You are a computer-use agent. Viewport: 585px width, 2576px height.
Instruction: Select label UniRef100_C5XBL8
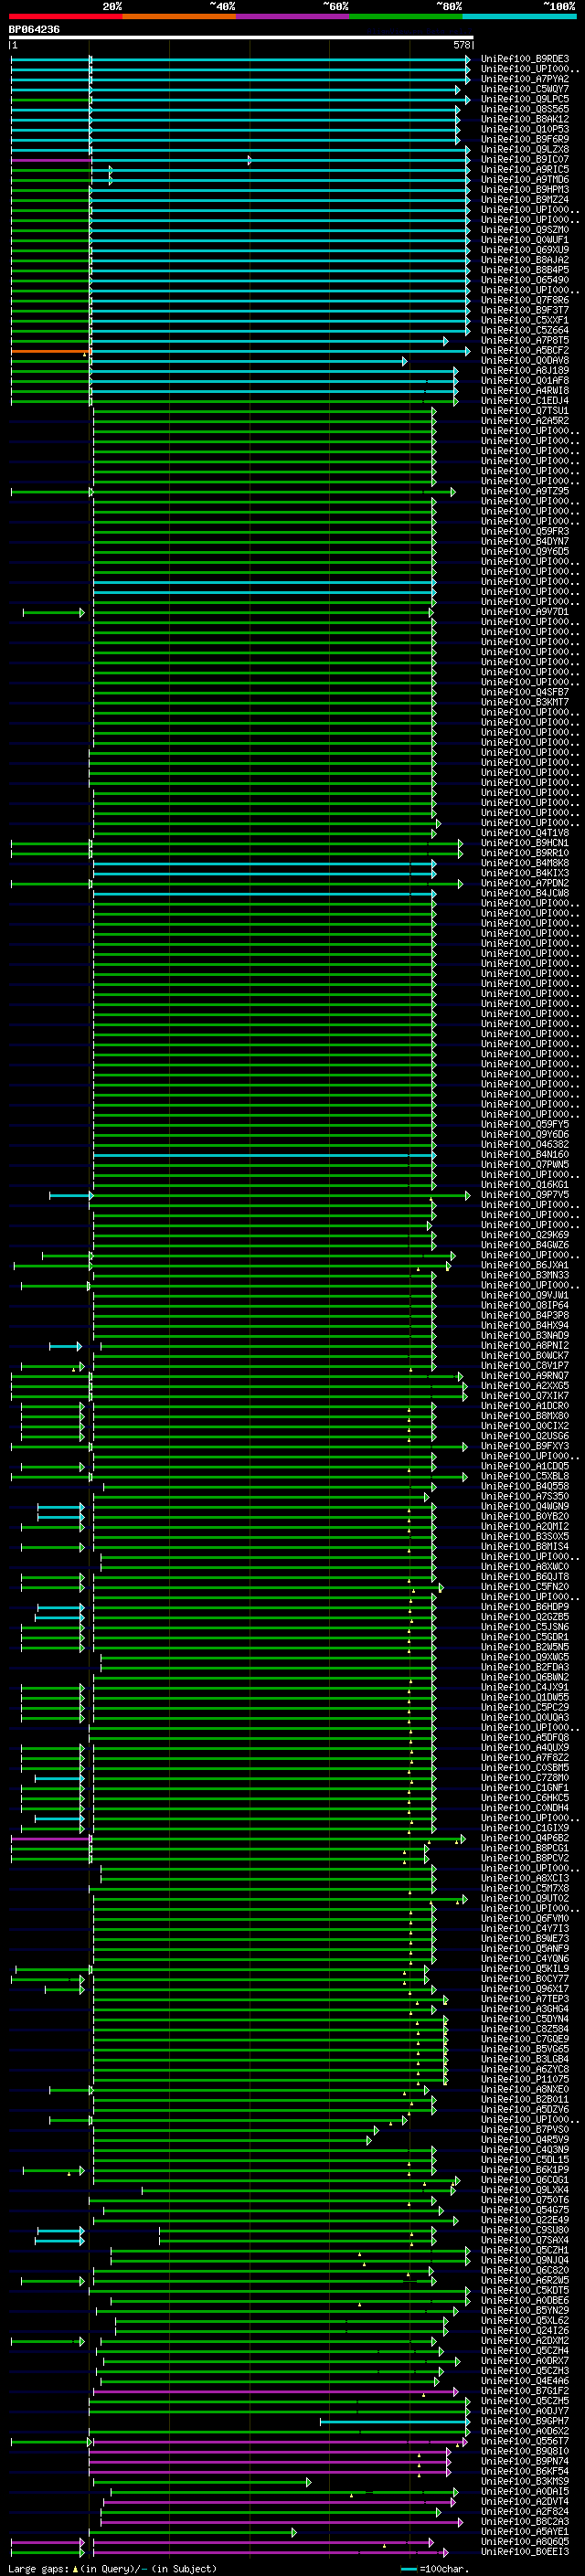tap(525, 1476)
